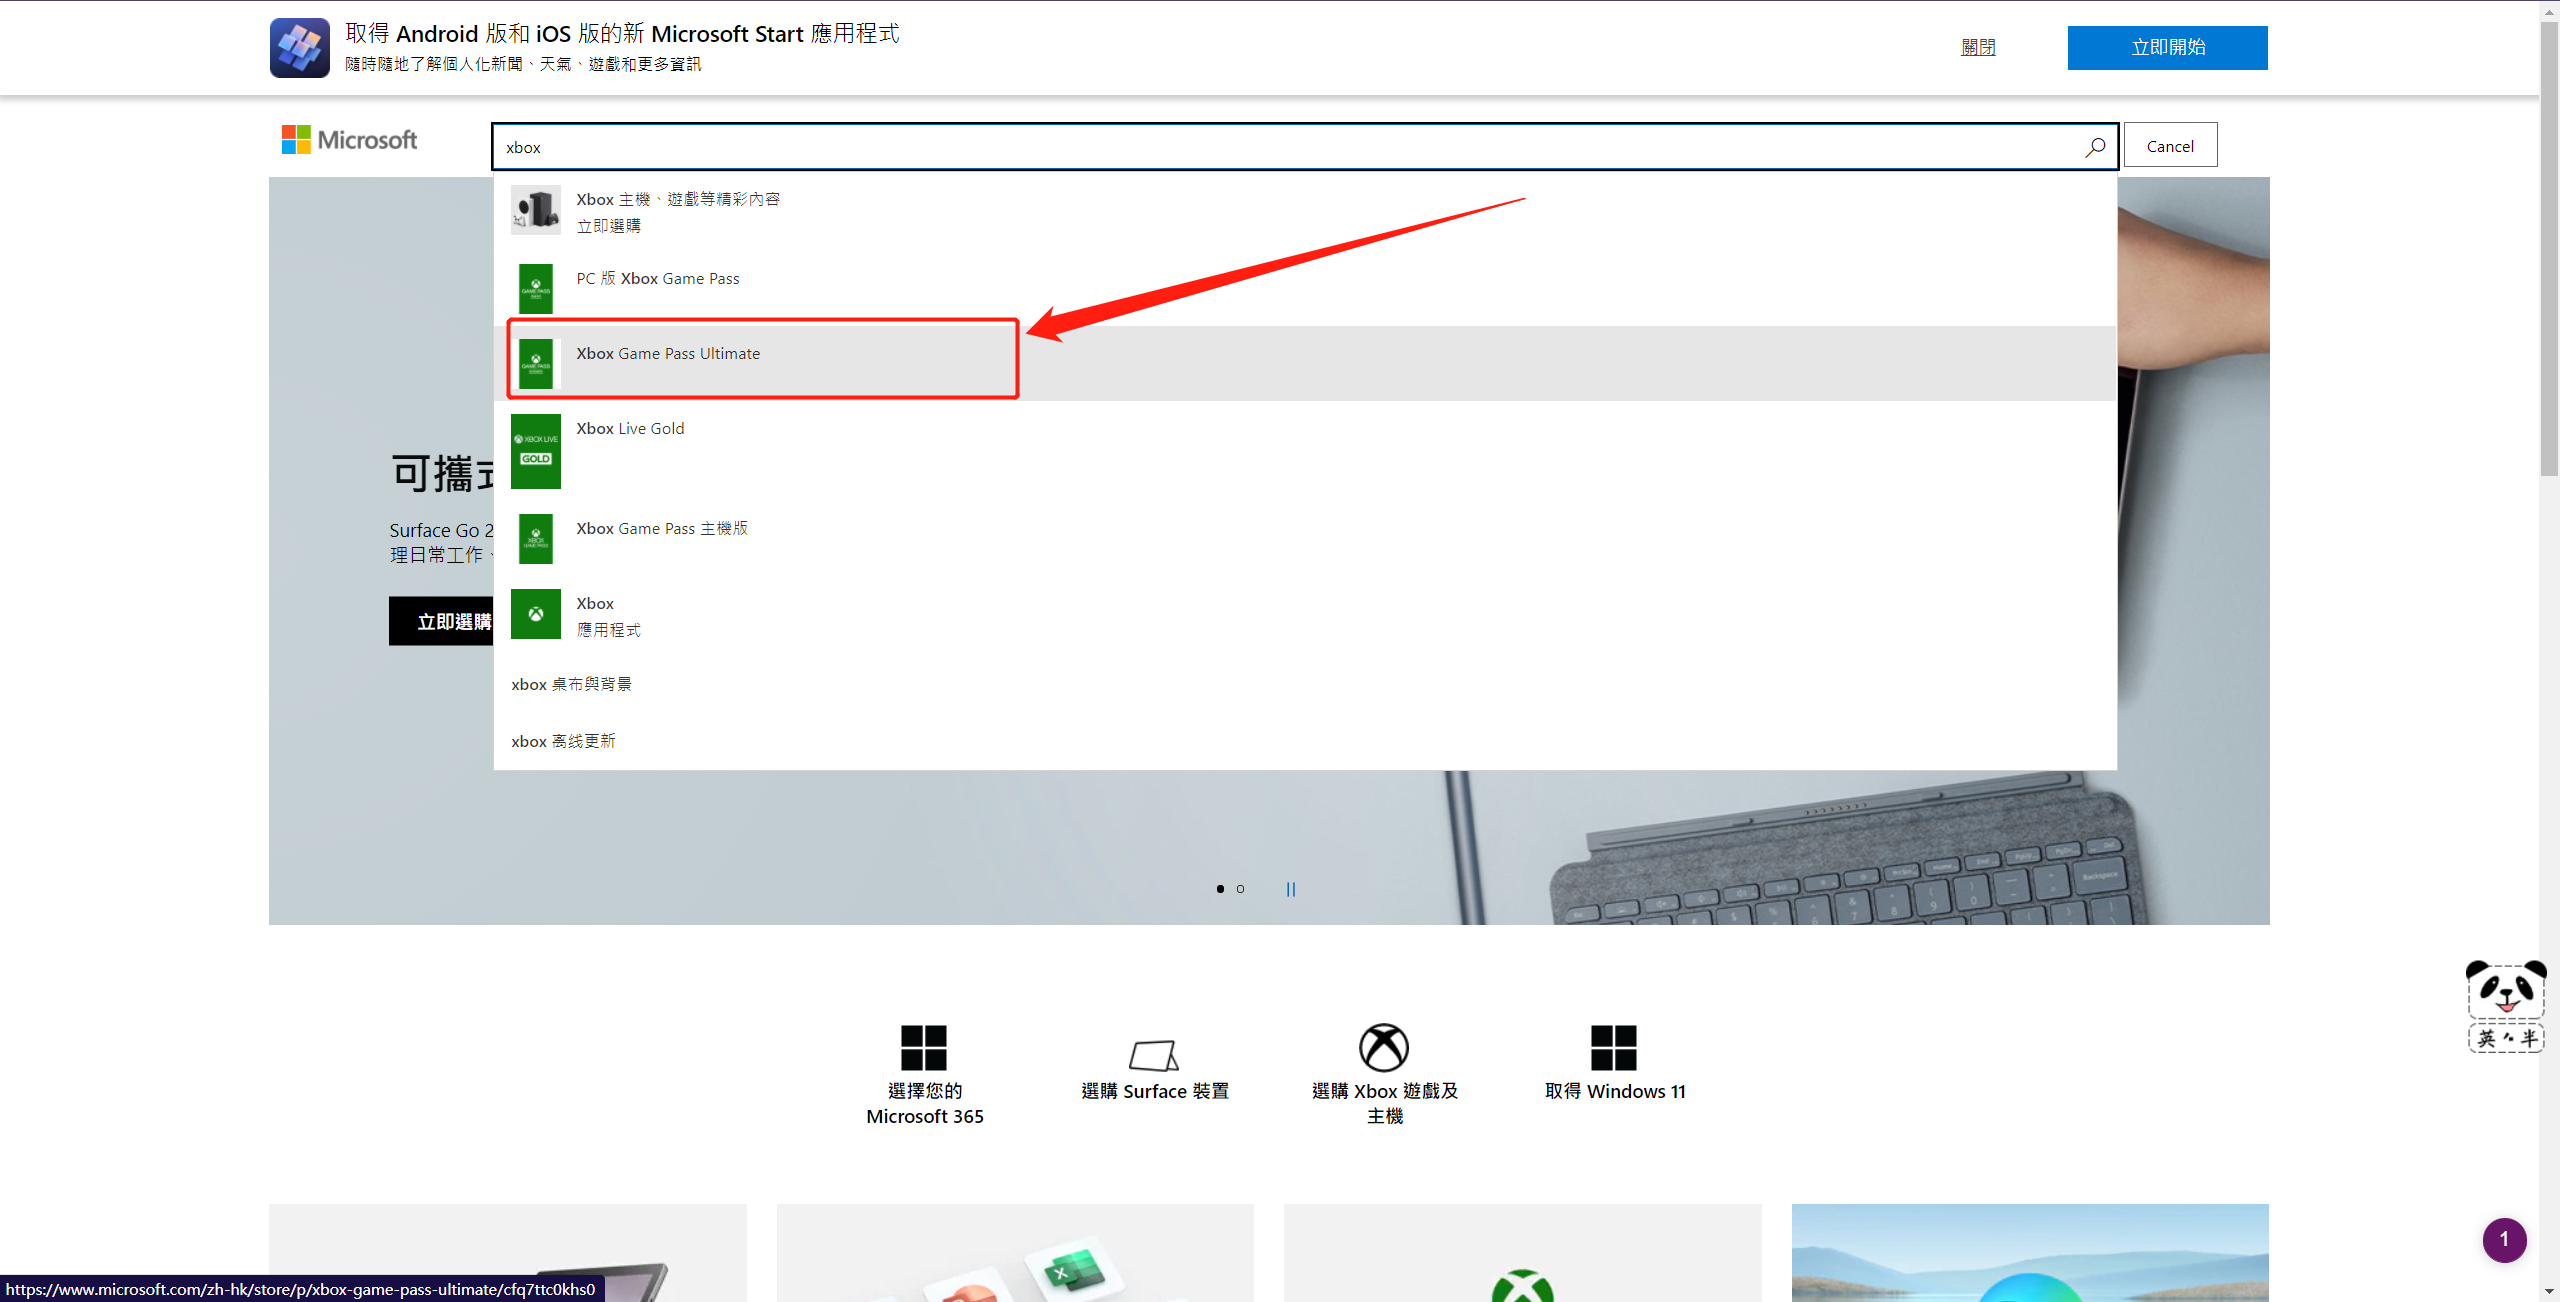Viewport: 2560px width, 1302px height.
Task: Click the panda input method icon
Action: point(2506,1006)
